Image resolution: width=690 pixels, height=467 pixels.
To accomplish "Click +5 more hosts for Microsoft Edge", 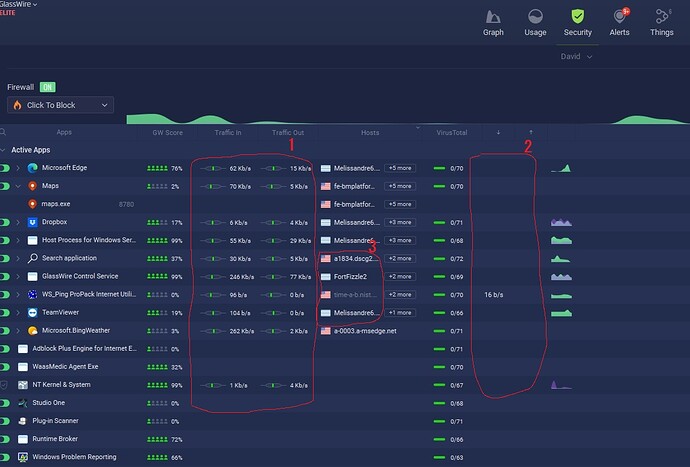I will pos(400,168).
